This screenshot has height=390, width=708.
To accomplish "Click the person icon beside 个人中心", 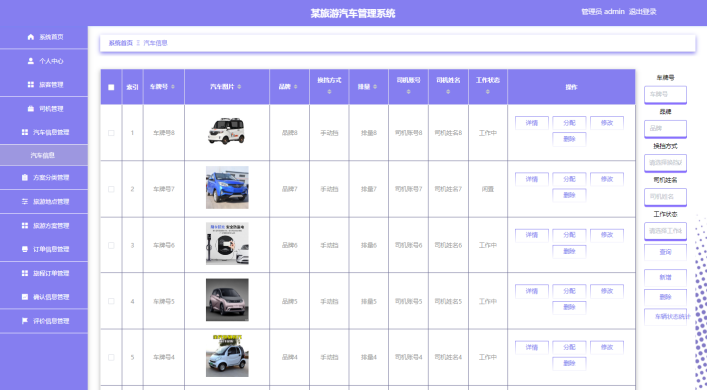I will click(x=31, y=60).
